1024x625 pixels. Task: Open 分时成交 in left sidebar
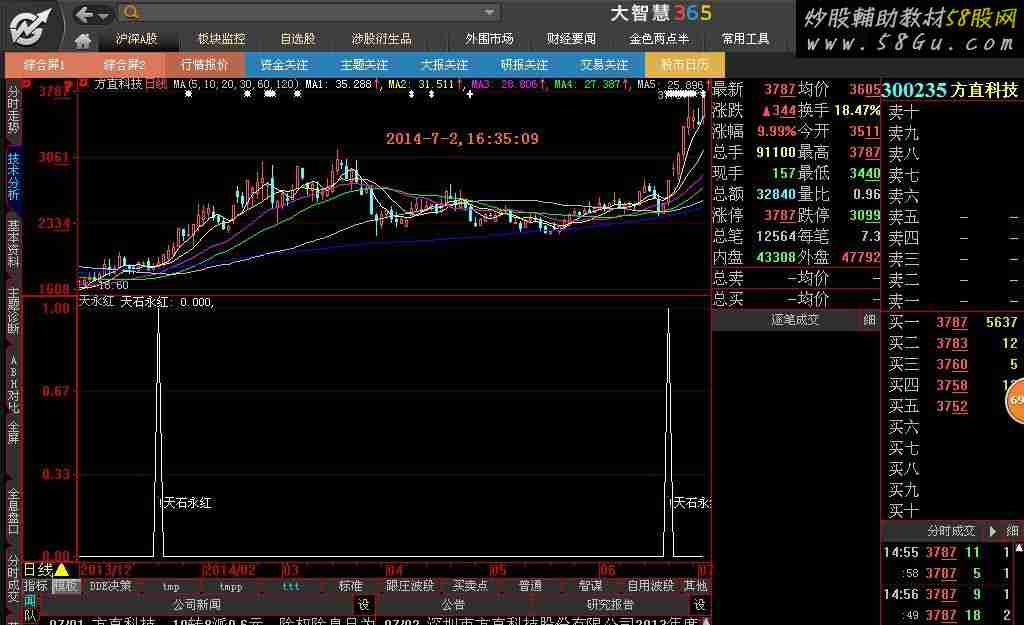click(13, 578)
